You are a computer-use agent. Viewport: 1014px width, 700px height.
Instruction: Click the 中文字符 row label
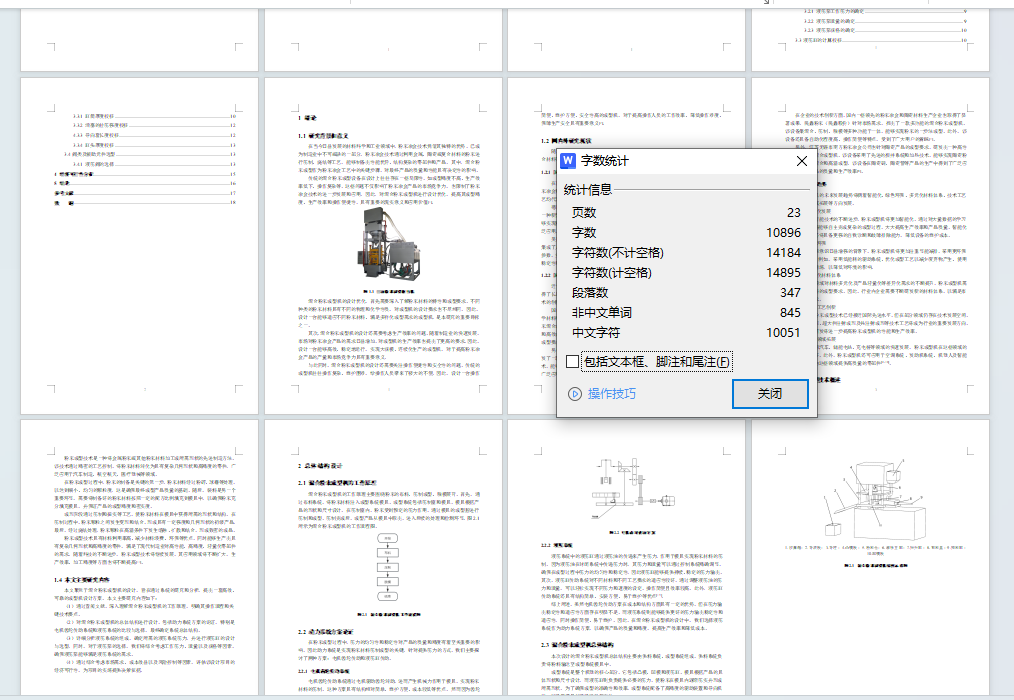click(x=596, y=333)
